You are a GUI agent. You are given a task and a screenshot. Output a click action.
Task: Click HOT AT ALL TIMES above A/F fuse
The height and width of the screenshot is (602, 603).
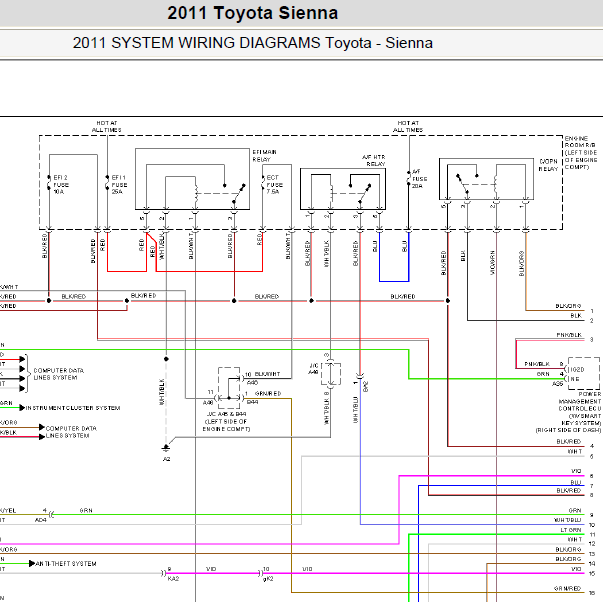tap(408, 127)
